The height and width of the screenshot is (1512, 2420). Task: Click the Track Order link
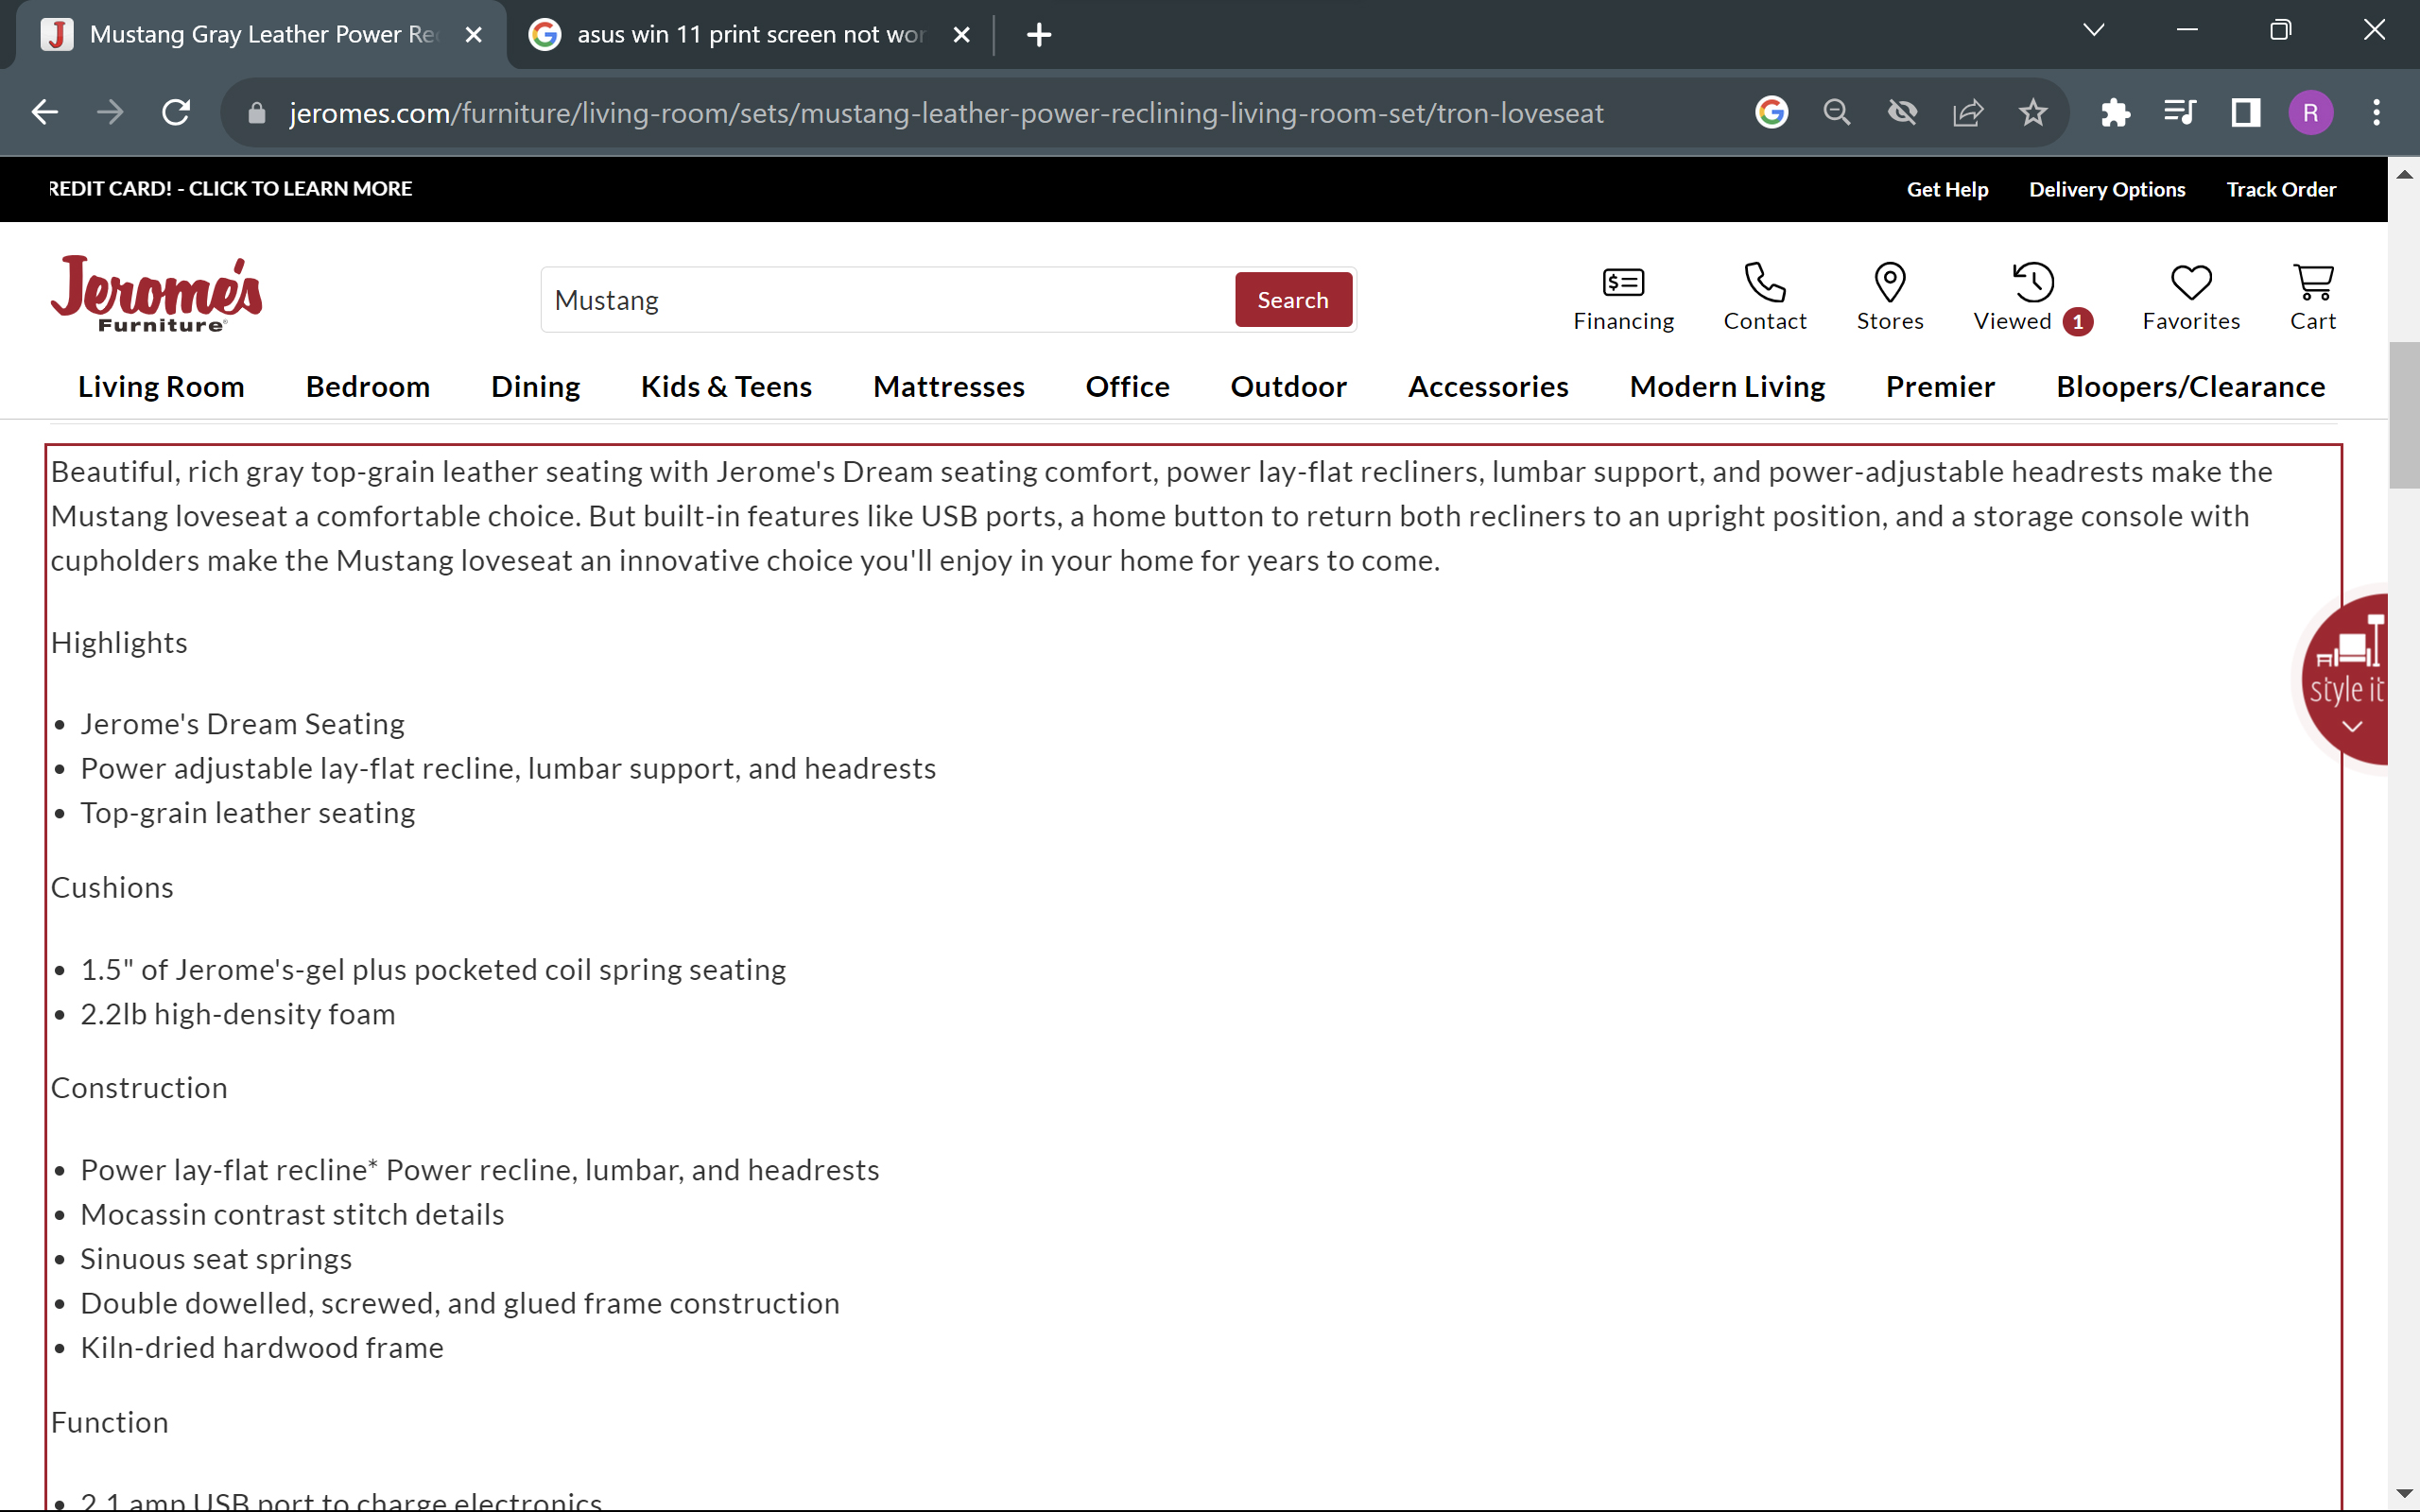pos(2281,189)
